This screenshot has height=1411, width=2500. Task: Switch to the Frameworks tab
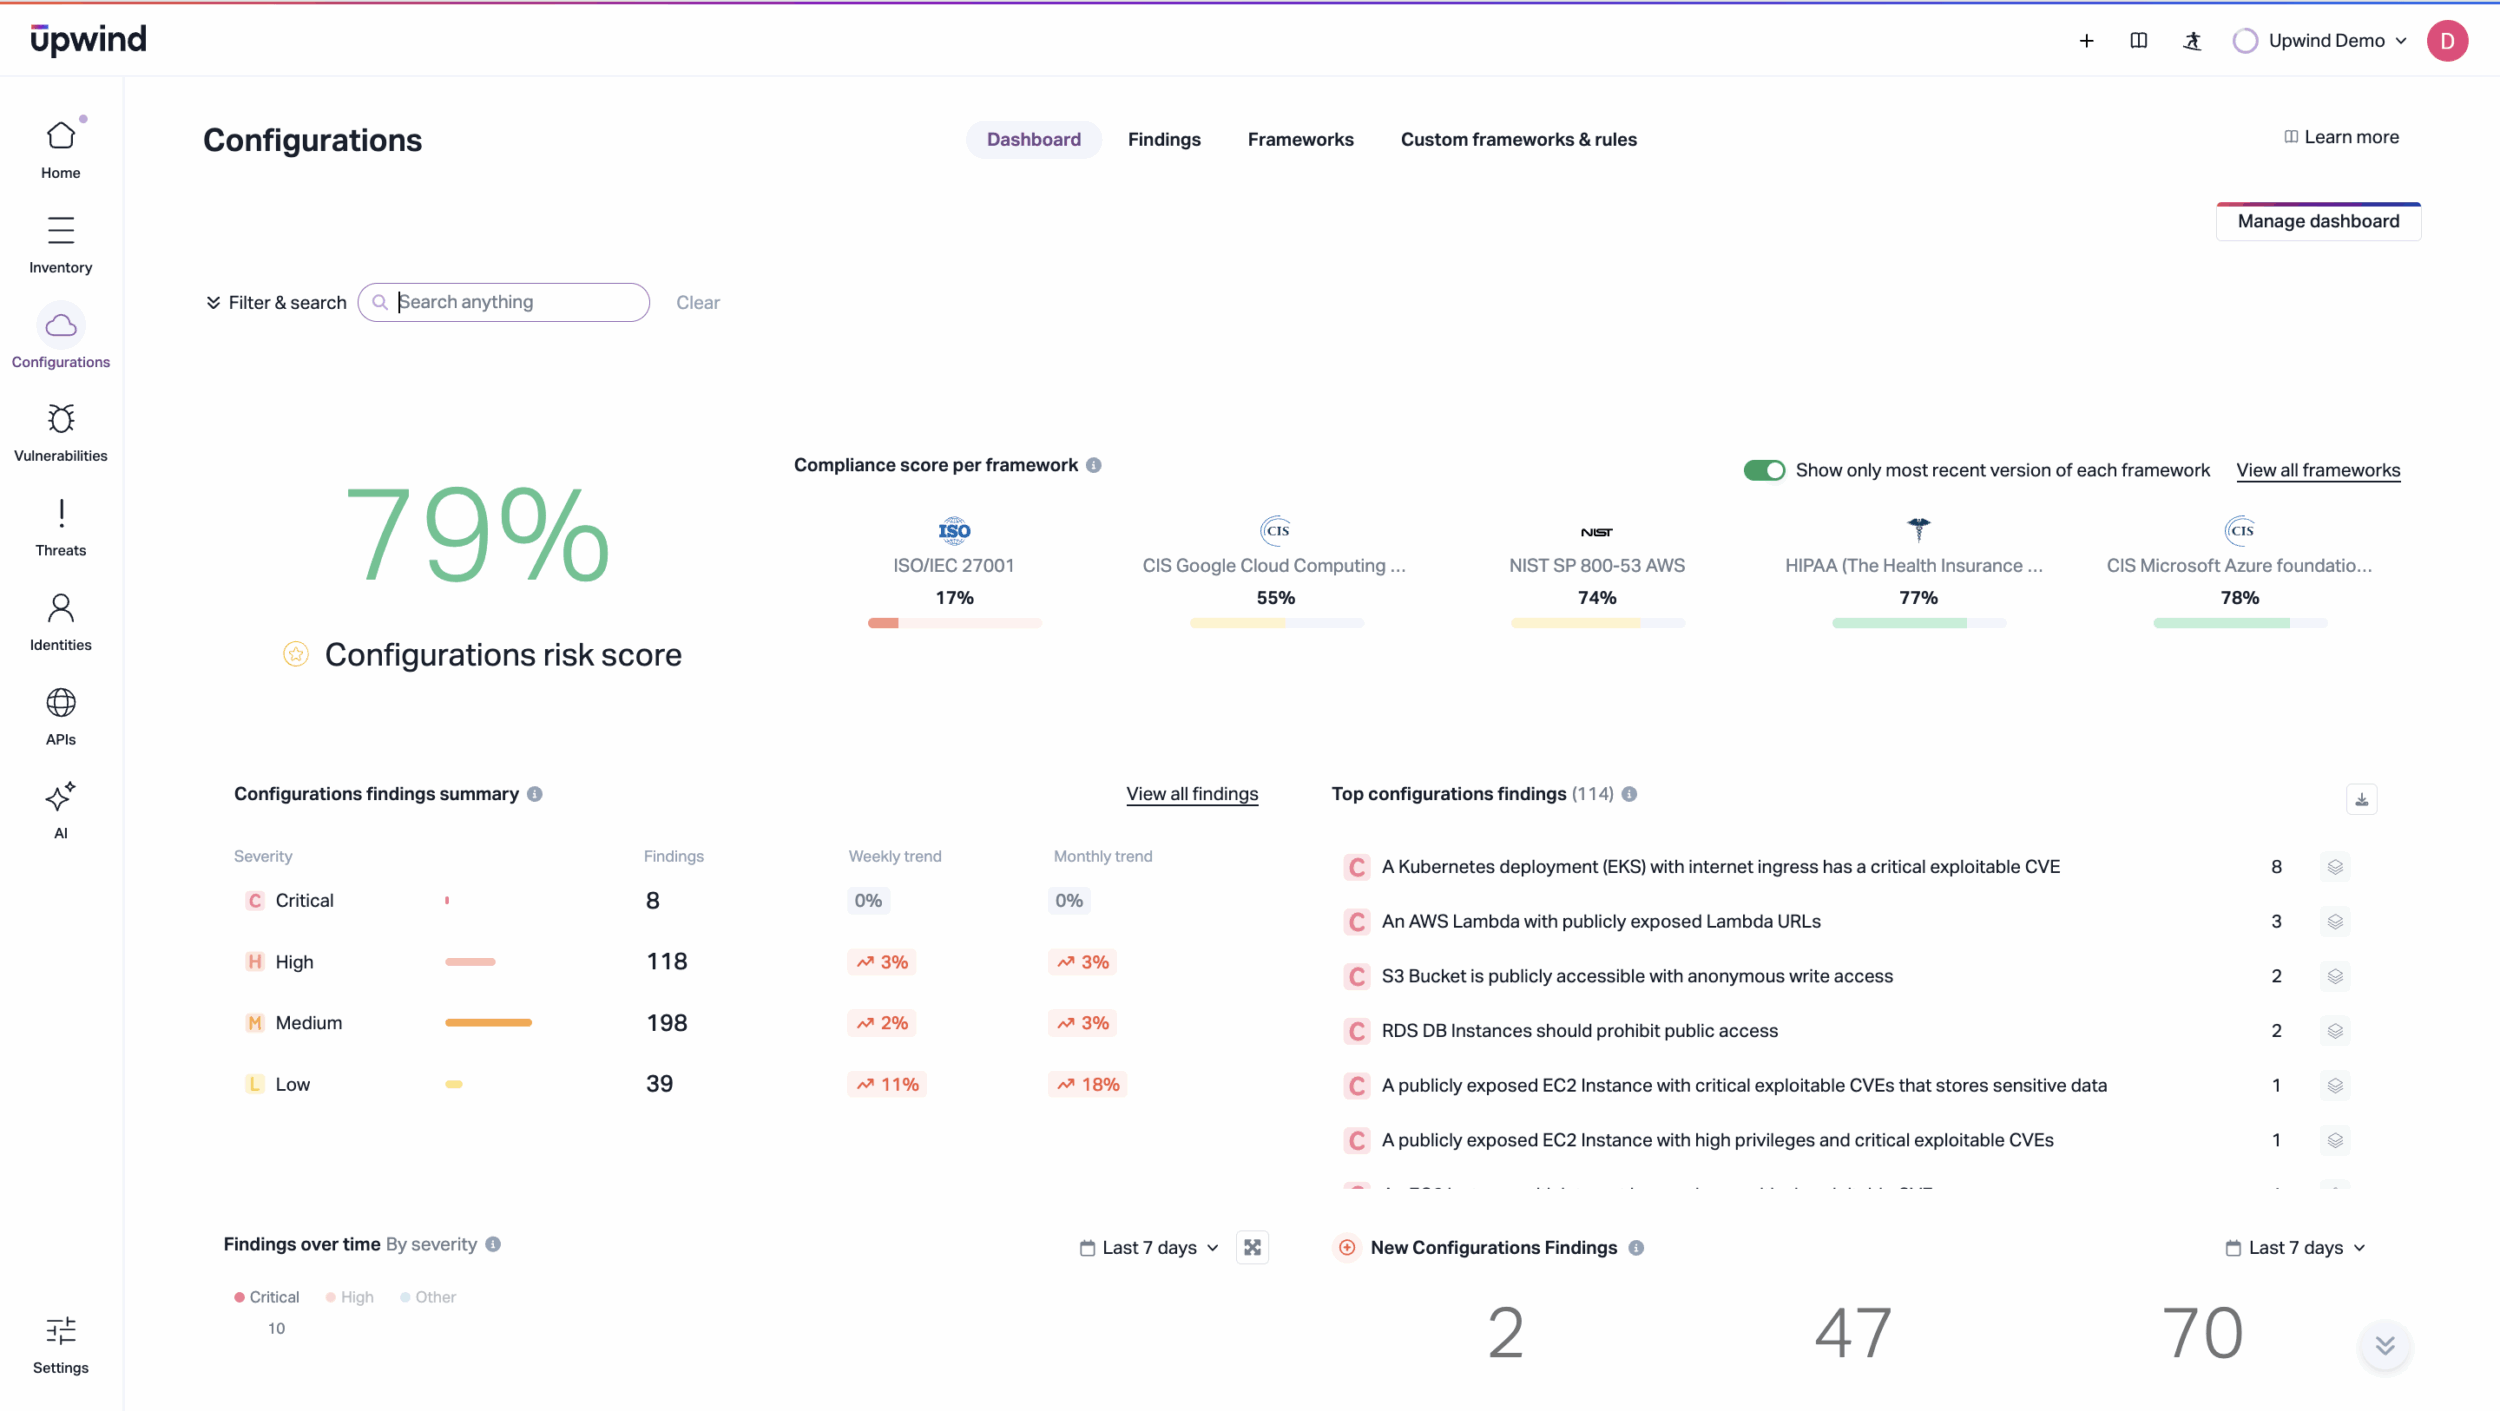tap(1300, 140)
